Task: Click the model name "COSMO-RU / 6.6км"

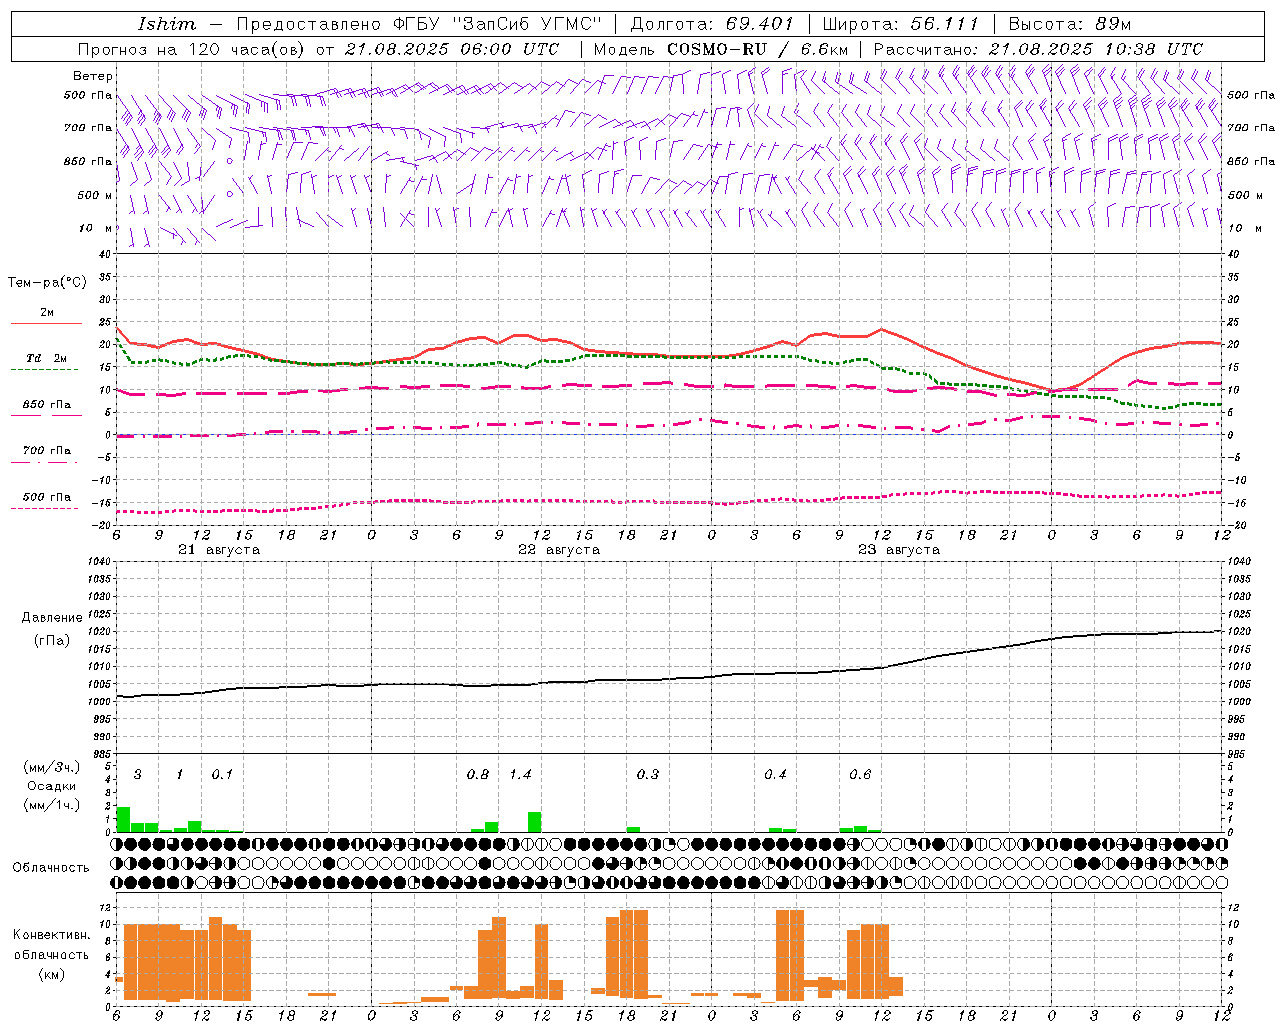Action: [757, 49]
